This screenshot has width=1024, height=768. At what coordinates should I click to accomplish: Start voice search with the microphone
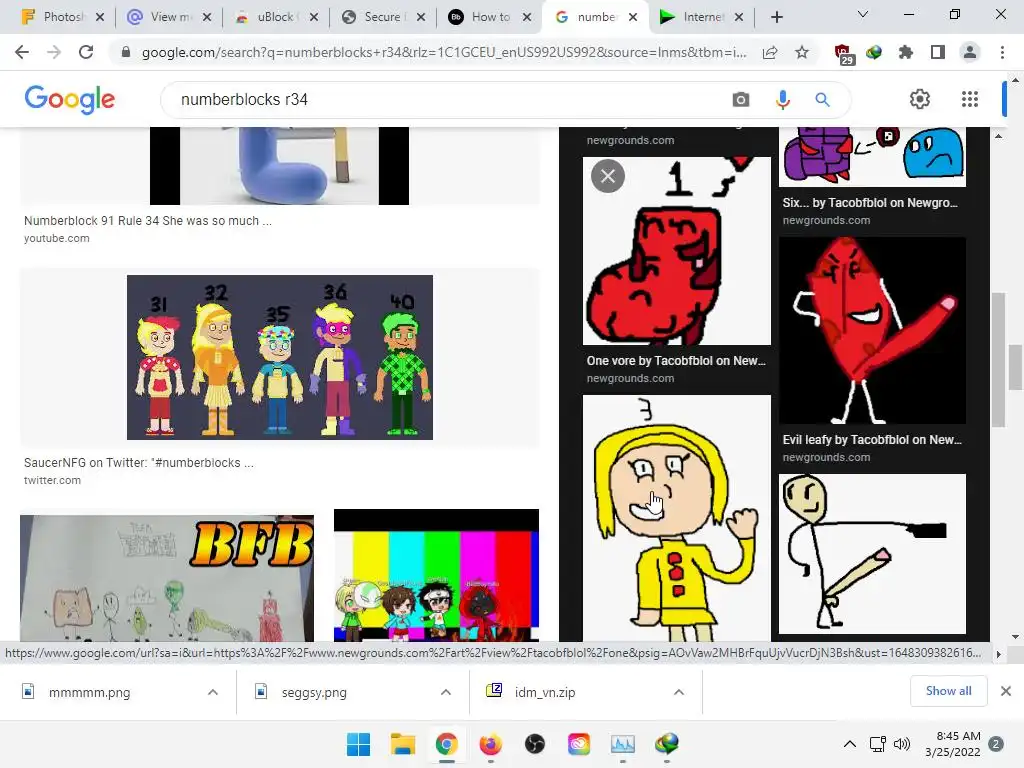click(782, 99)
